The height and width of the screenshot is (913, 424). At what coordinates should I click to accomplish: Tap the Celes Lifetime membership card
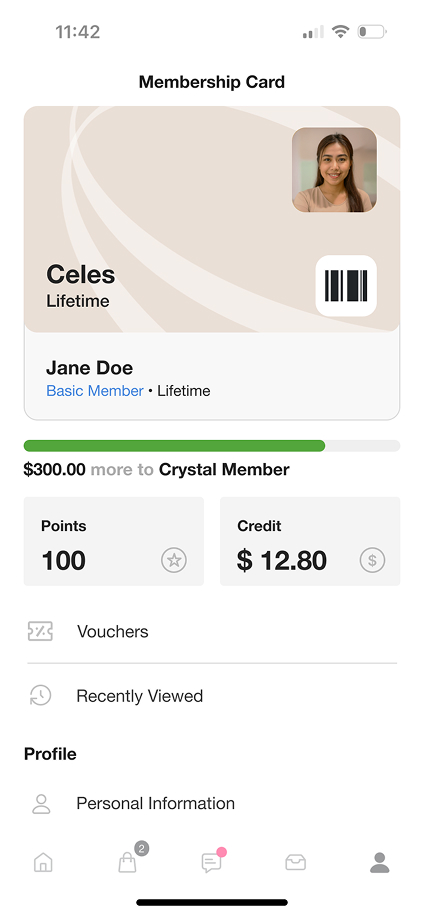(212, 219)
